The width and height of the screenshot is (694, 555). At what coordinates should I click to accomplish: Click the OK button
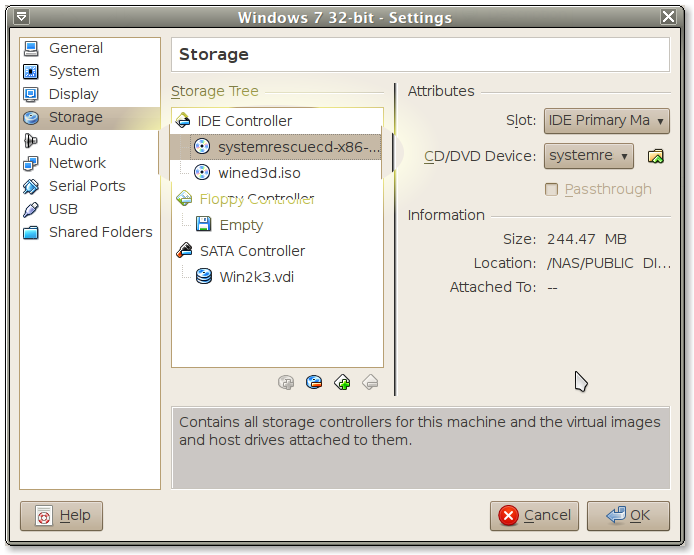[628, 515]
